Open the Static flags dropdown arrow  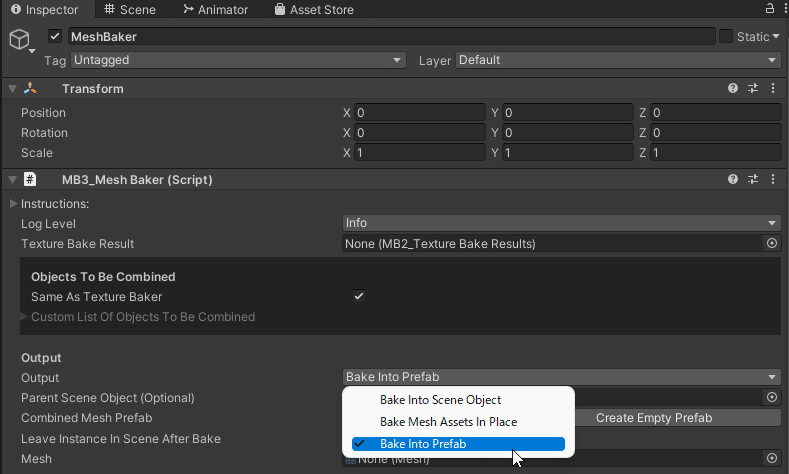tap(775, 36)
